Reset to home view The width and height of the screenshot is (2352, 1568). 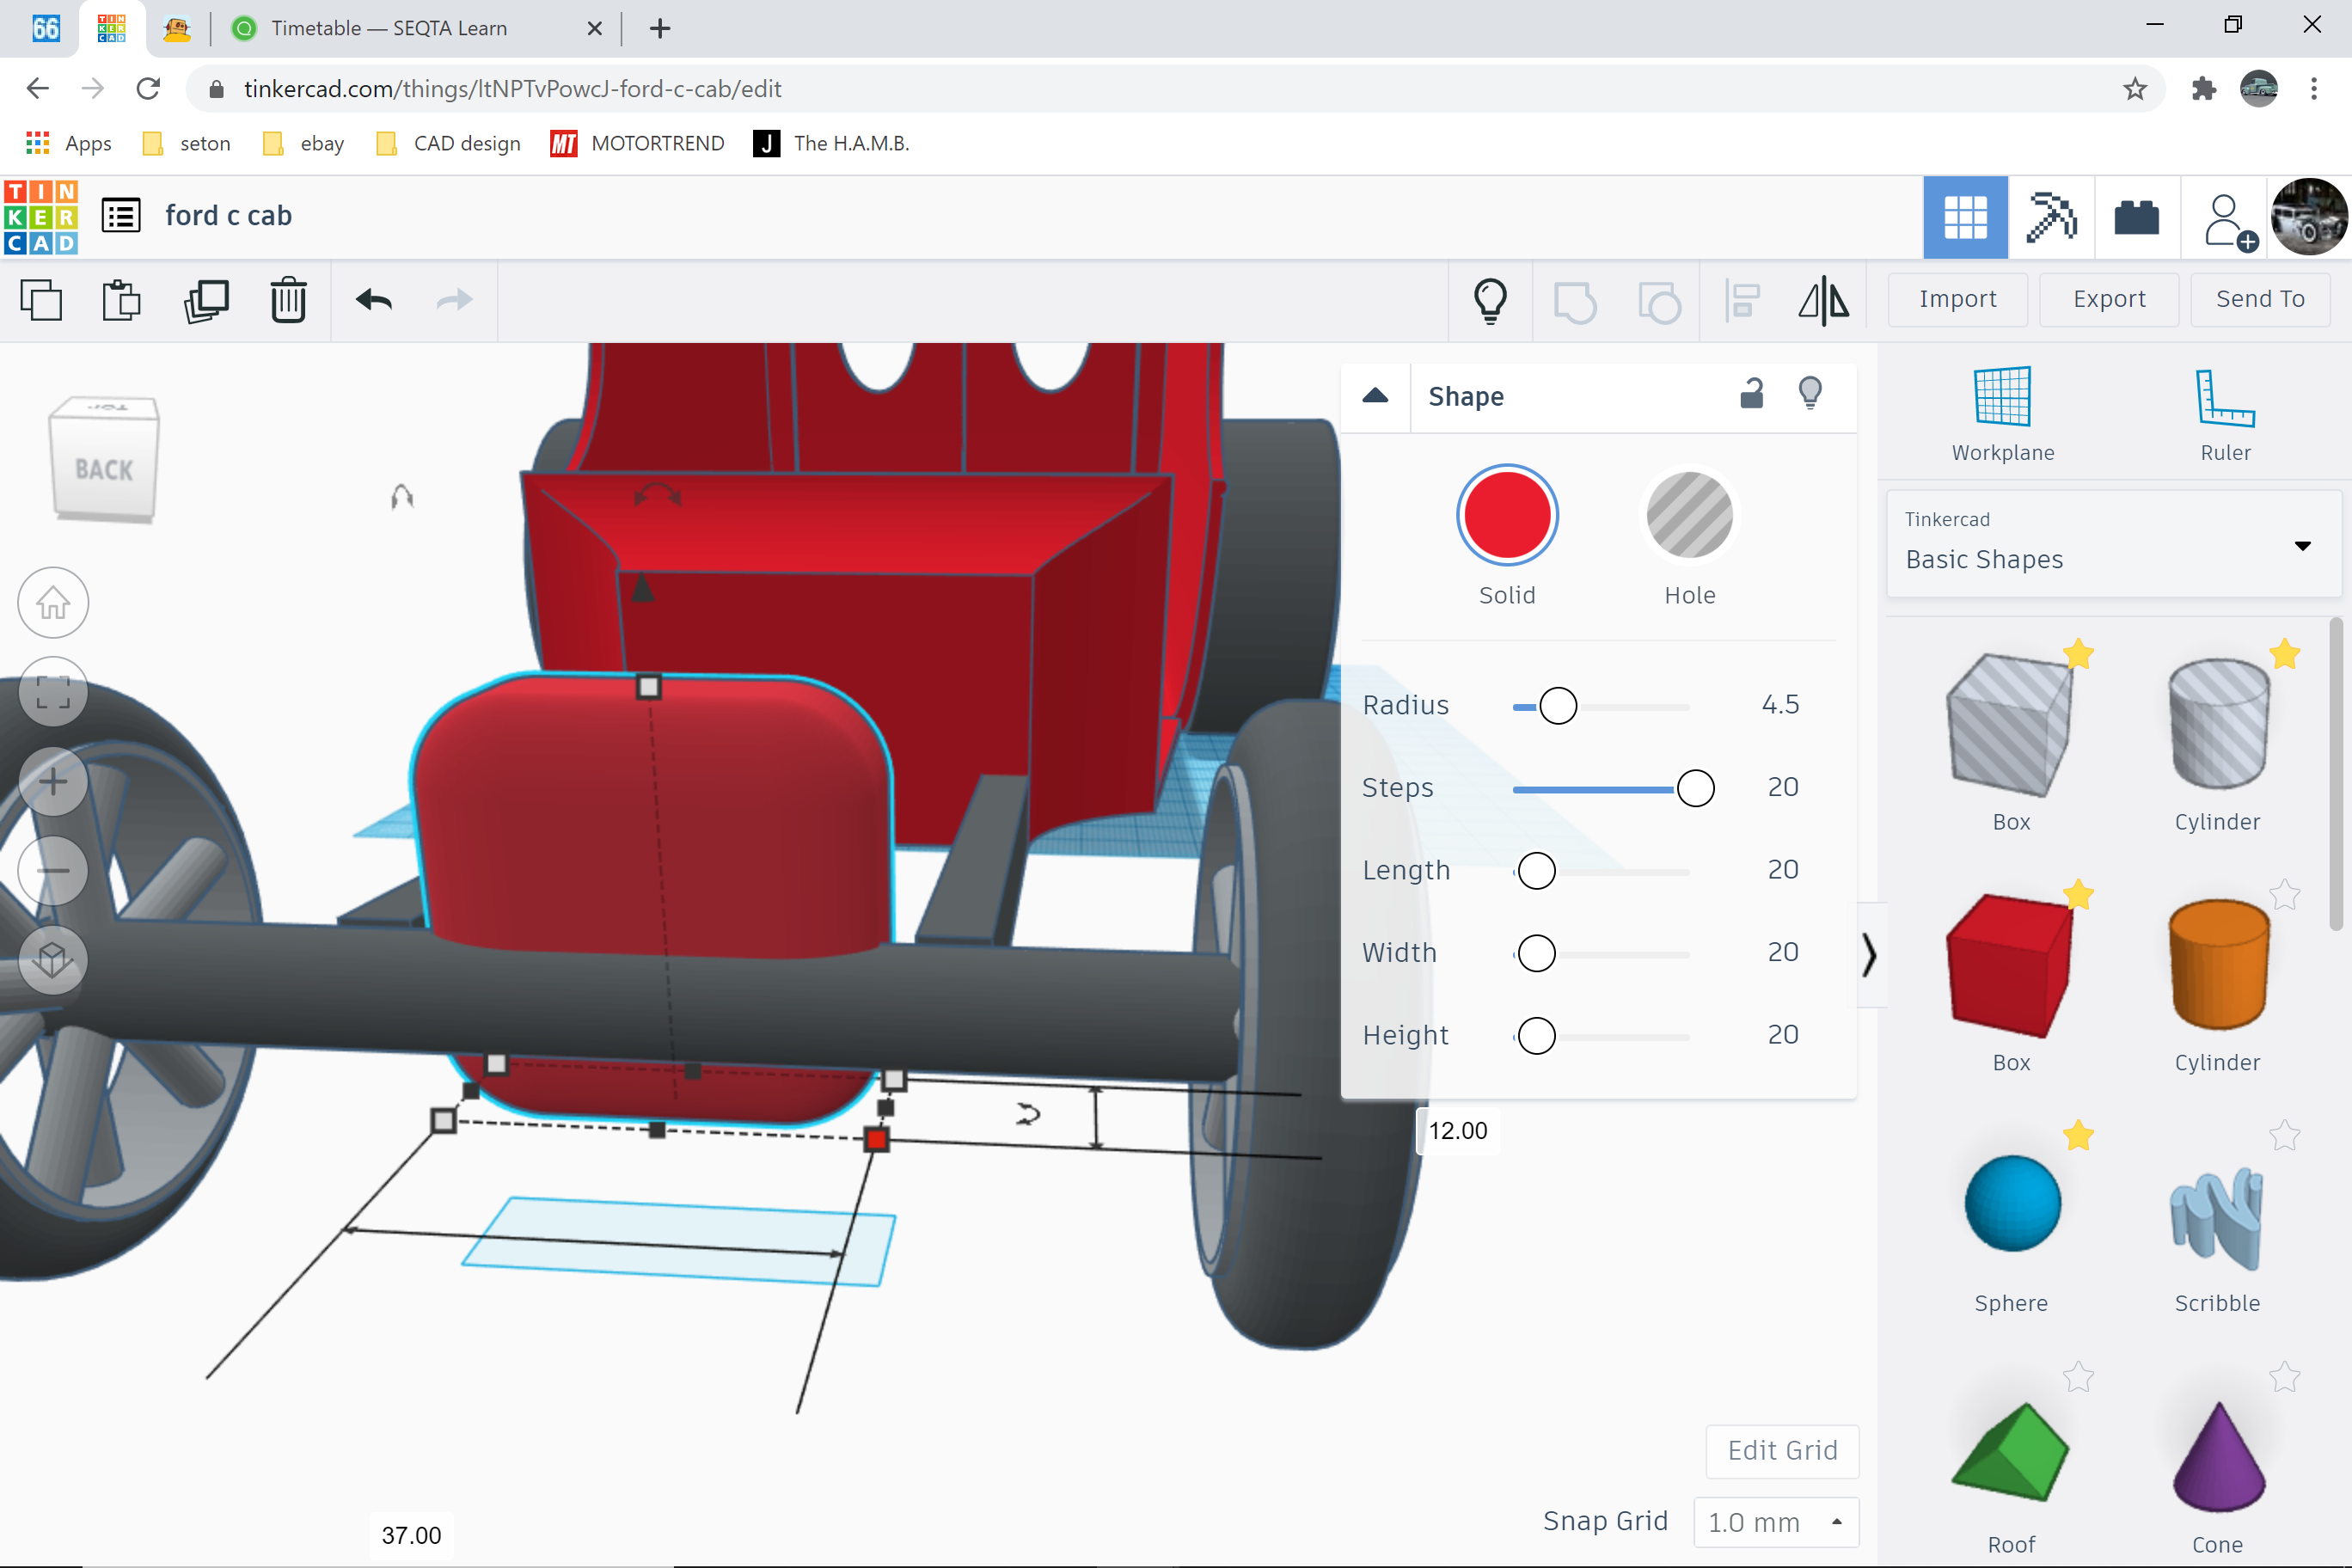[53, 603]
